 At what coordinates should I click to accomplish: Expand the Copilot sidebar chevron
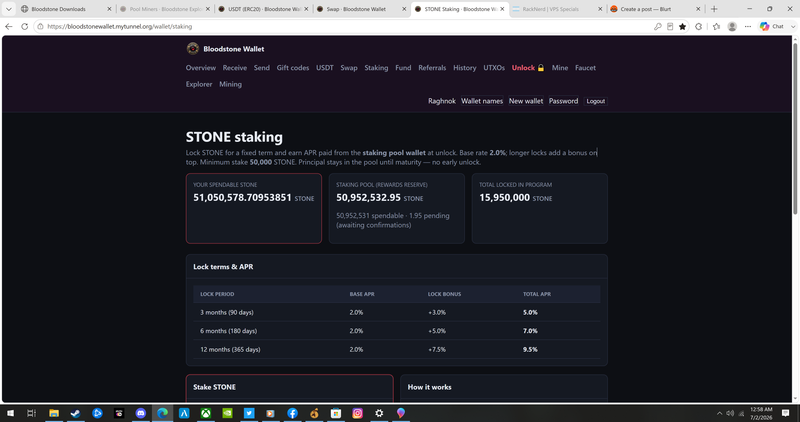coord(793,27)
